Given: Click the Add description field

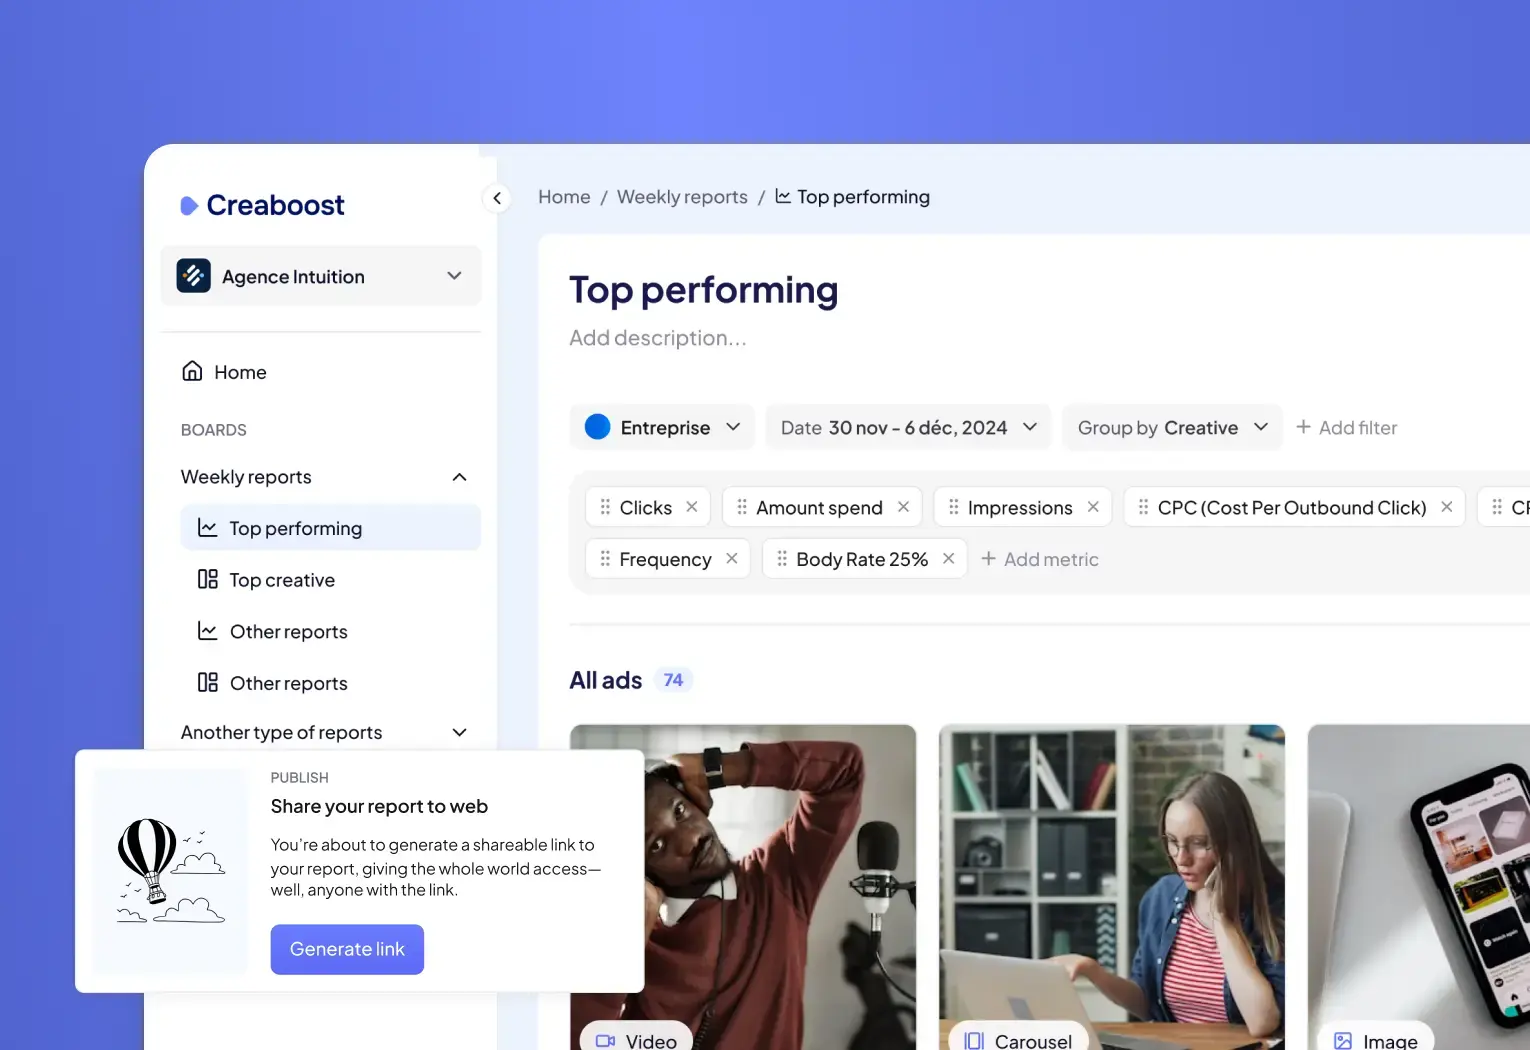Looking at the screenshot, I should click(658, 338).
